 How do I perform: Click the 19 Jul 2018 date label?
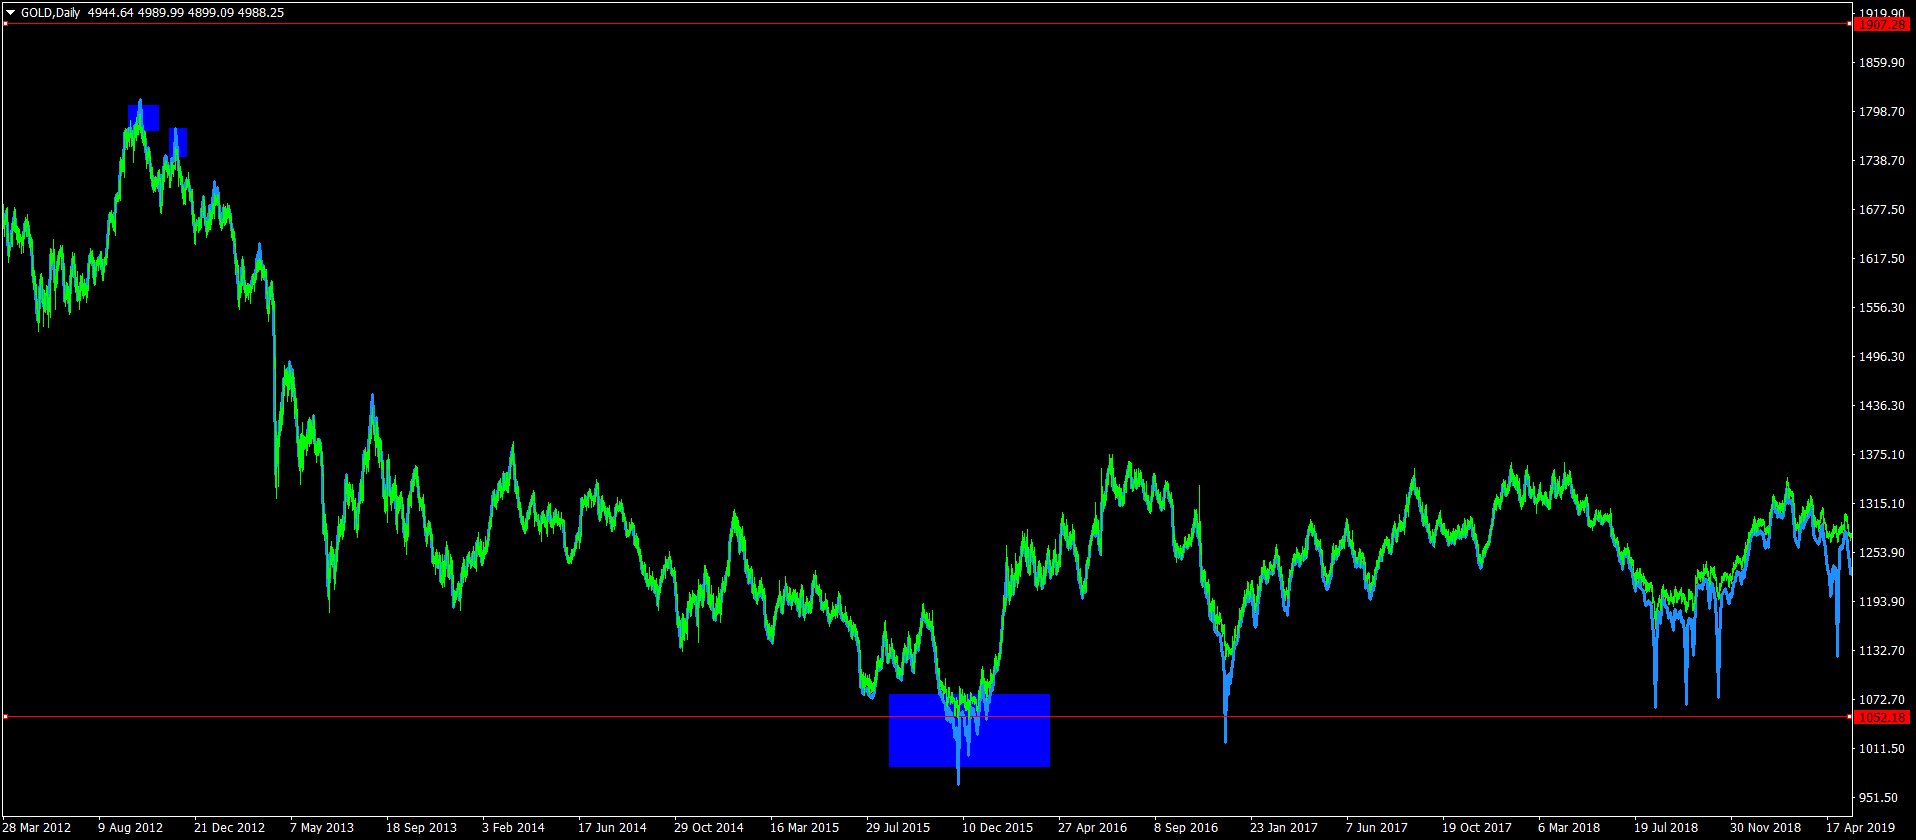[1666, 827]
